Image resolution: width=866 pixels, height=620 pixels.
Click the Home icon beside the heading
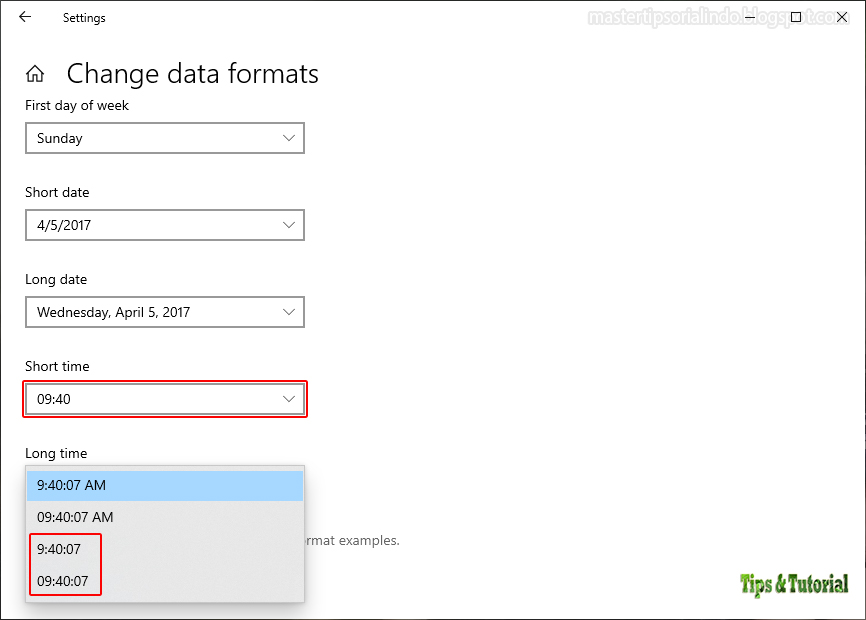(x=34, y=73)
